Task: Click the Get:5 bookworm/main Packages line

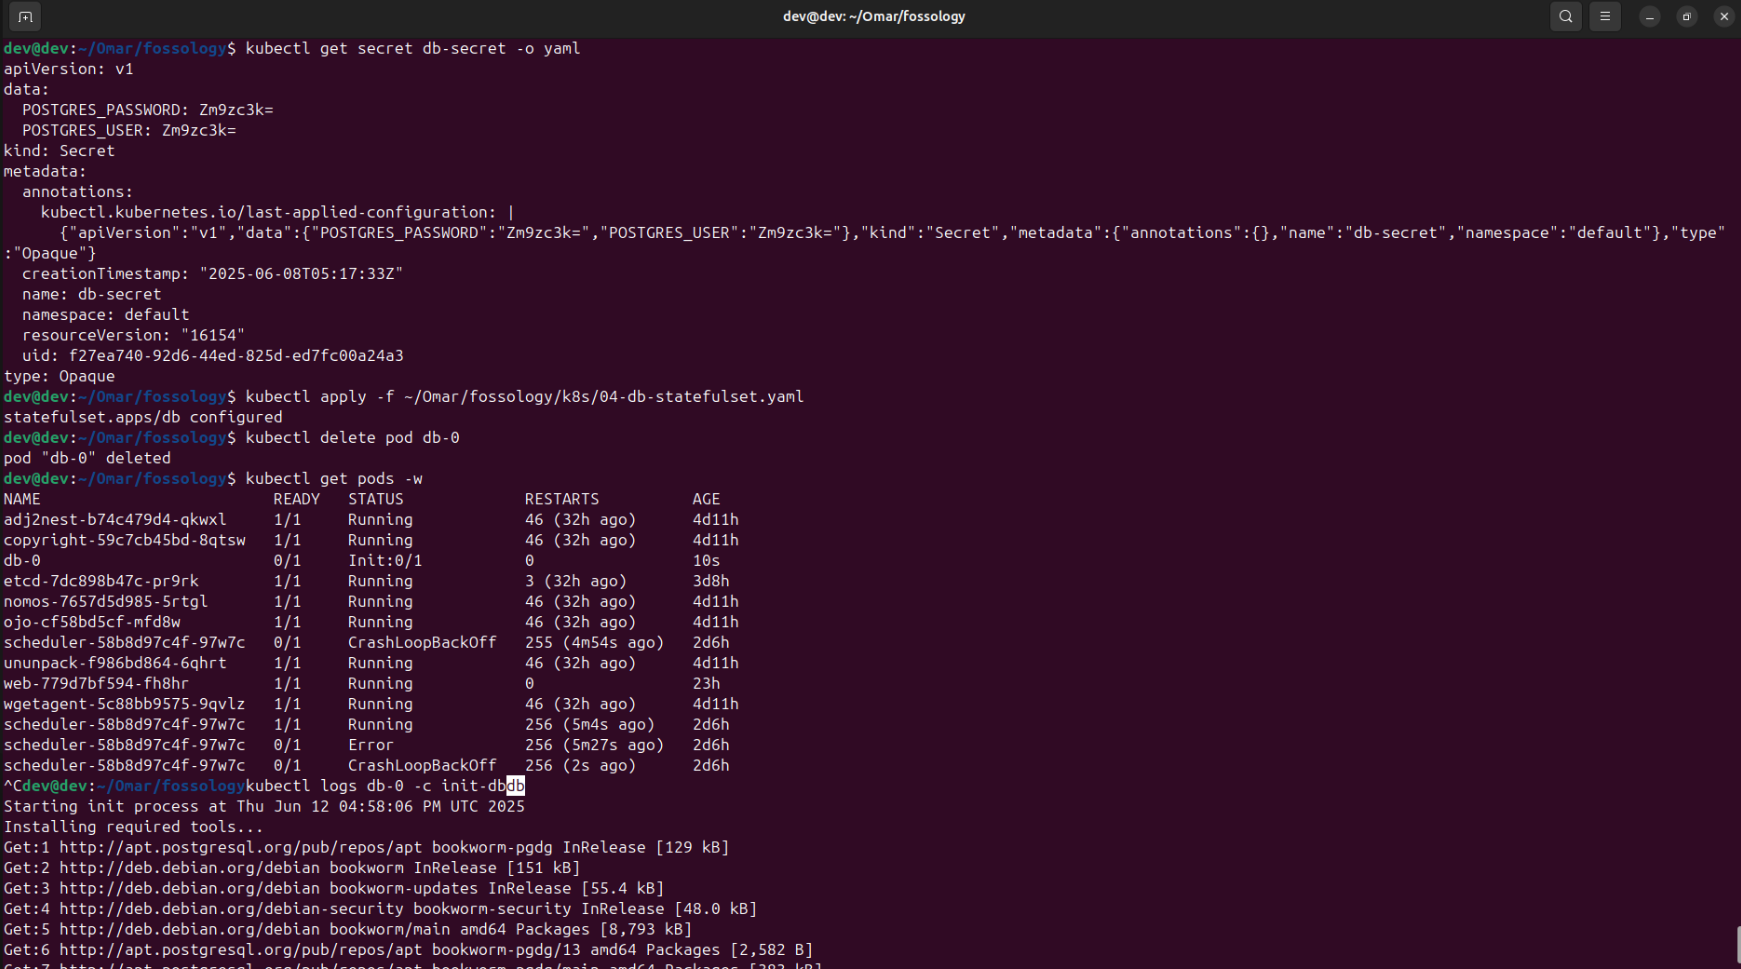Action: point(348,930)
